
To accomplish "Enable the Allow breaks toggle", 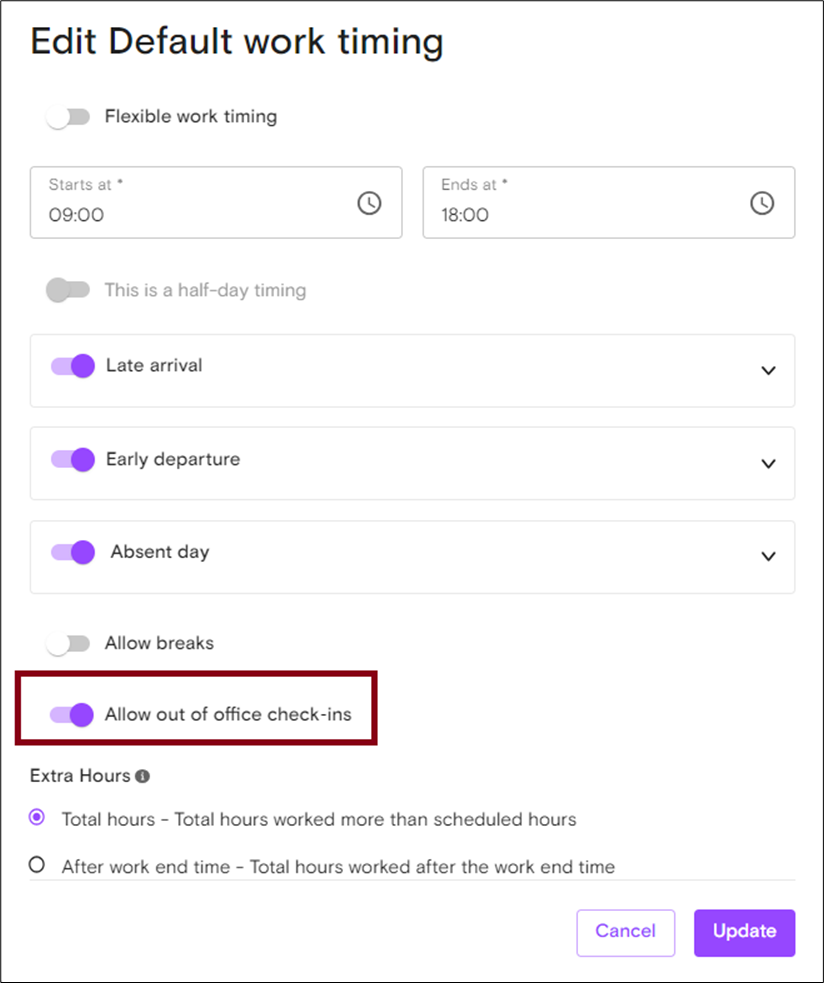I will [x=68, y=644].
